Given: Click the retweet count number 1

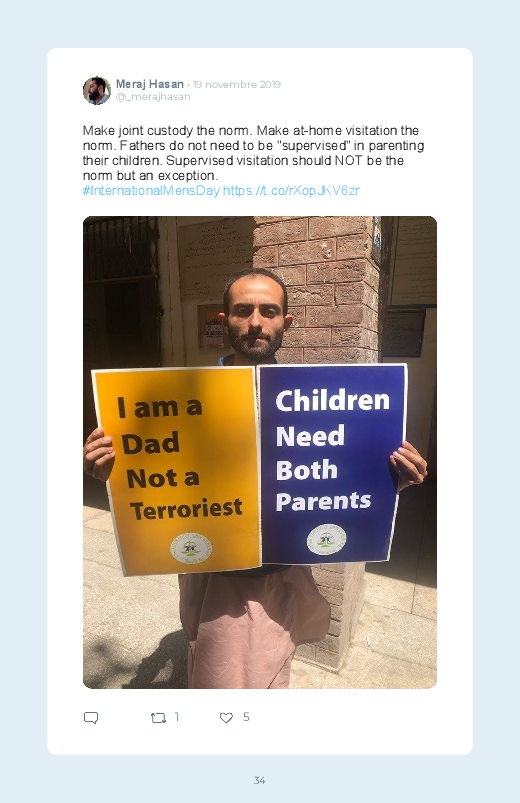Looking at the screenshot, I should pyautogui.click(x=177, y=716).
